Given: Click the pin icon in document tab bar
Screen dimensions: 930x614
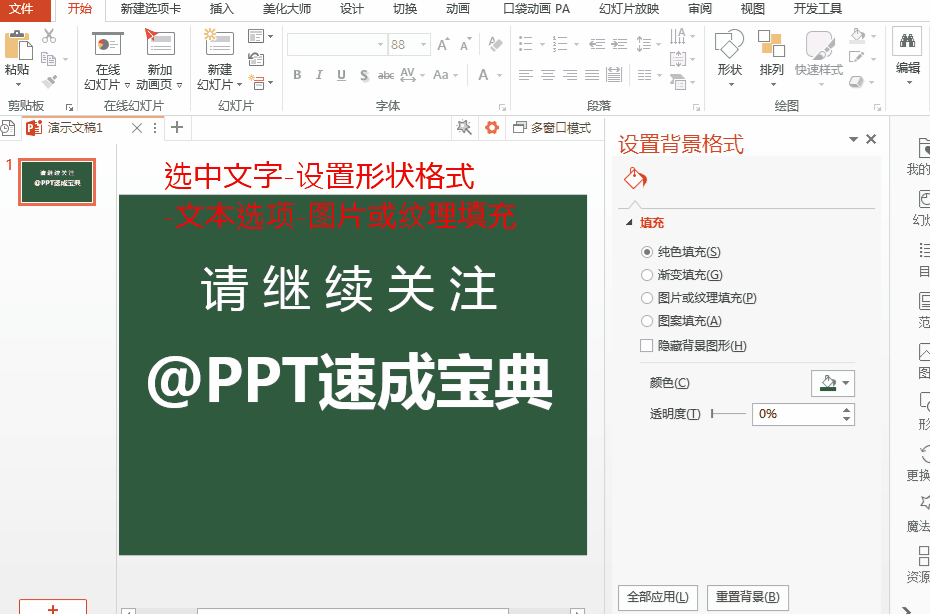Looking at the screenshot, I should click(x=464, y=128).
